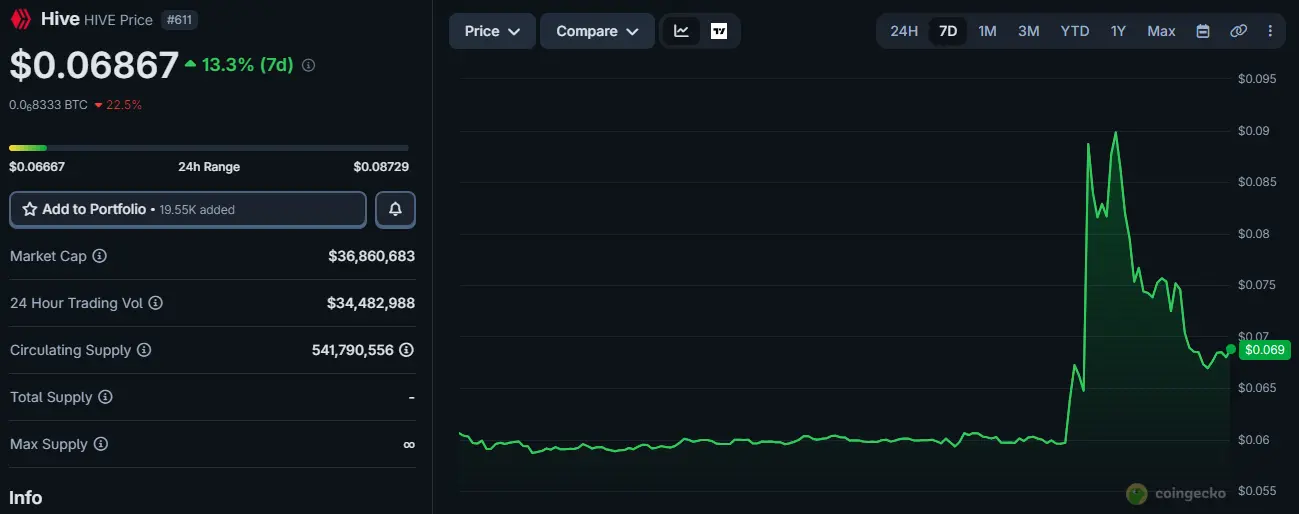Open info icon next to 7d change
The width and height of the screenshot is (1299, 514).
[x=308, y=65]
